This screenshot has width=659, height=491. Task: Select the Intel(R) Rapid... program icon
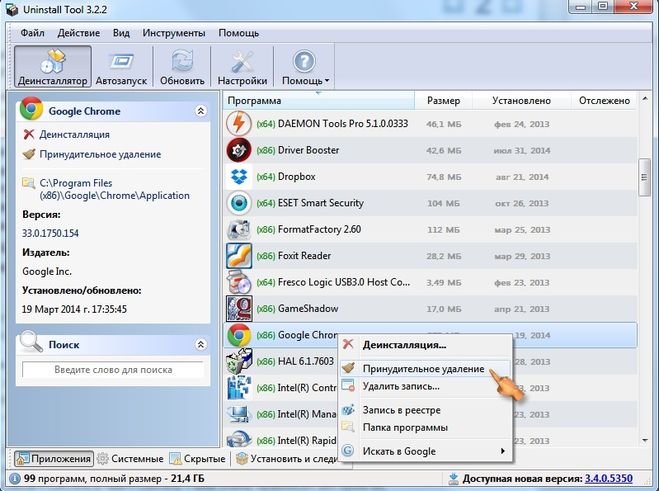pyautogui.click(x=239, y=439)
